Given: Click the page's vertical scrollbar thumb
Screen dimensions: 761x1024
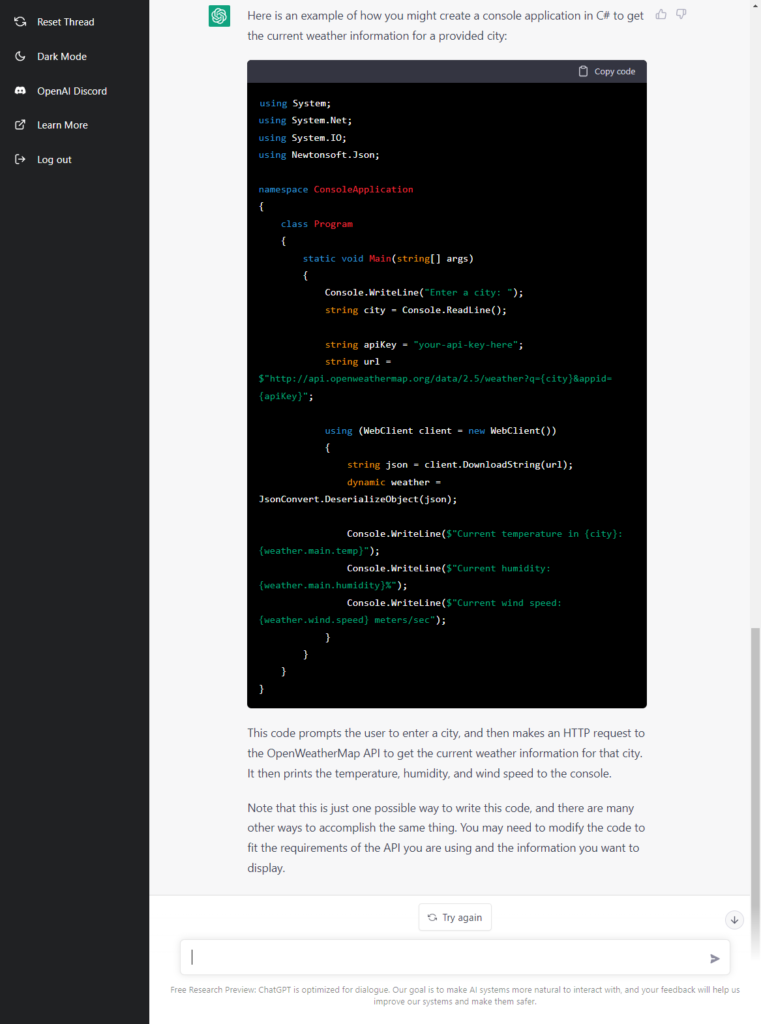Looking at the screenshot, I should point(755,760).
